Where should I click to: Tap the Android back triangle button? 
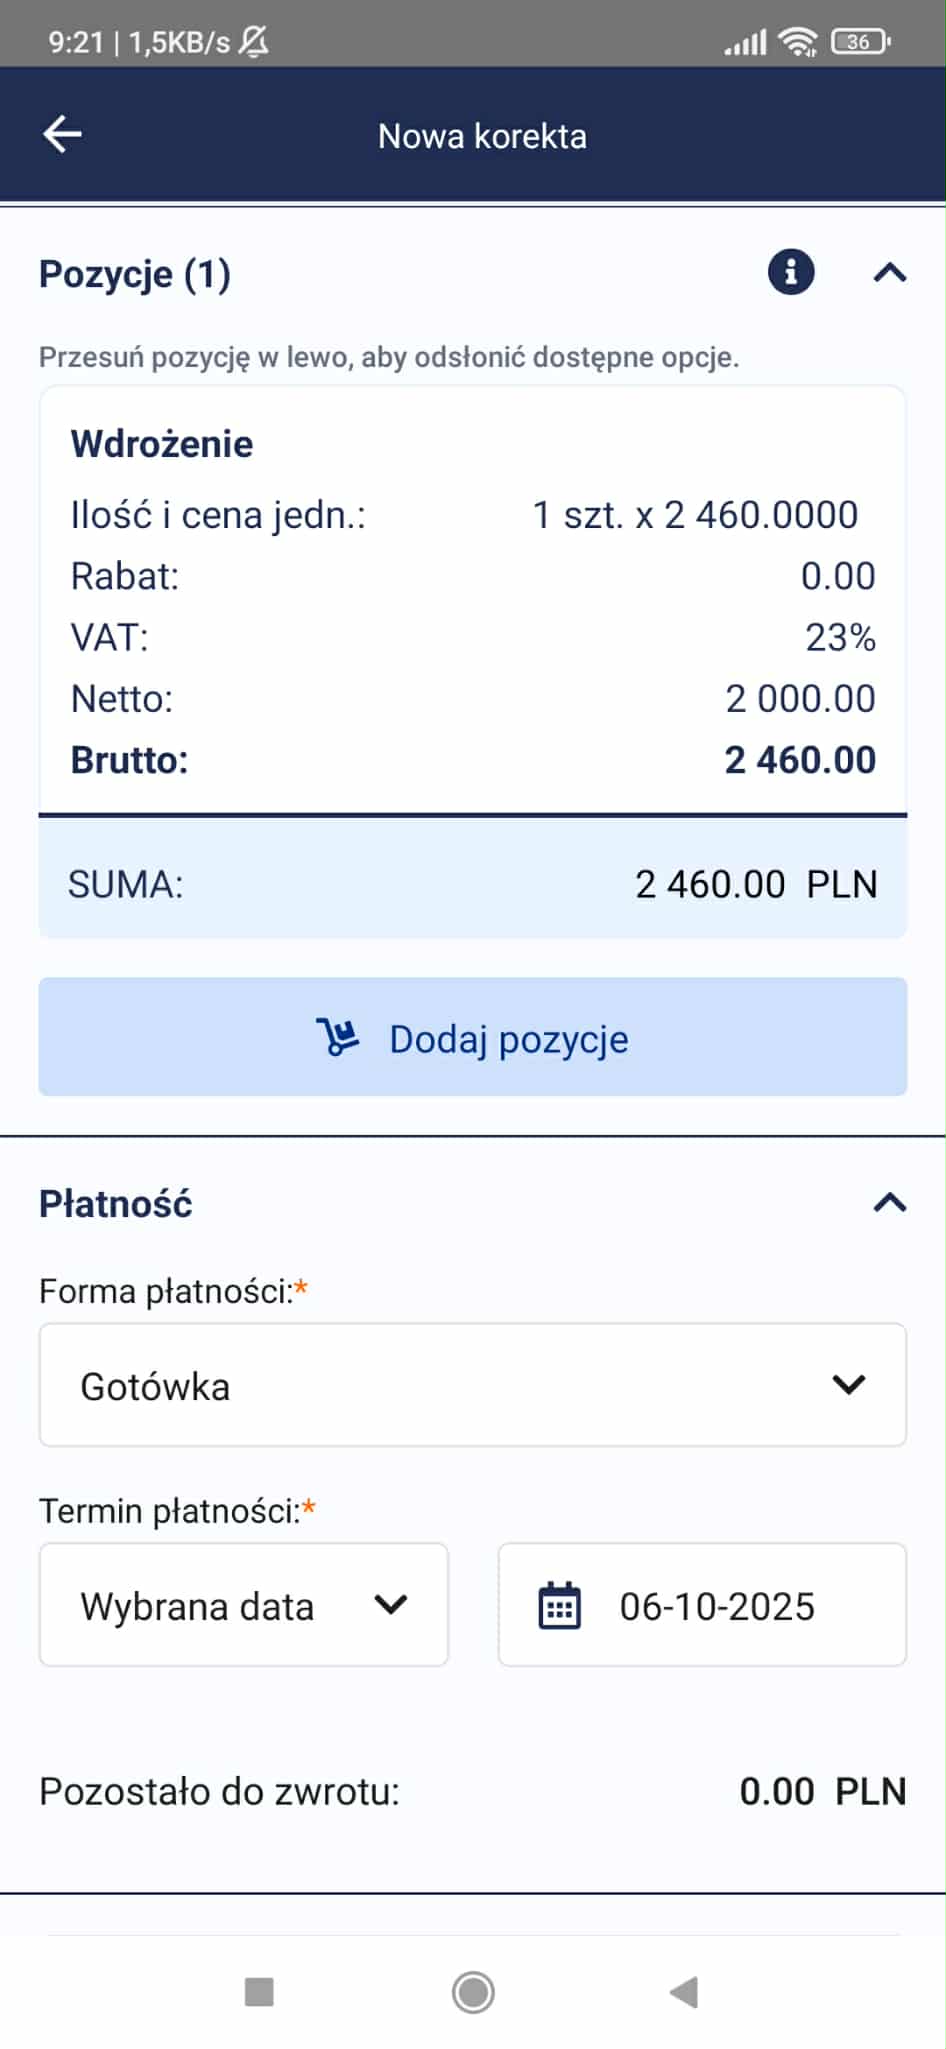coord(684,1992)
